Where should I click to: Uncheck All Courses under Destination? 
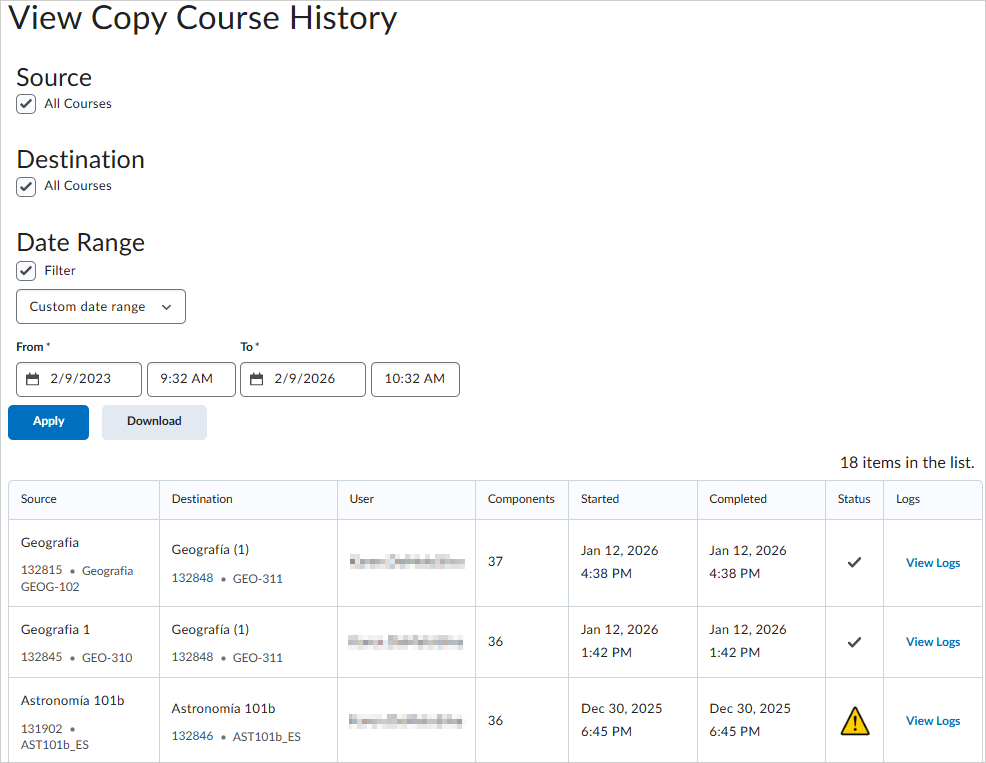pyautogui.click(x=25, y=186)
